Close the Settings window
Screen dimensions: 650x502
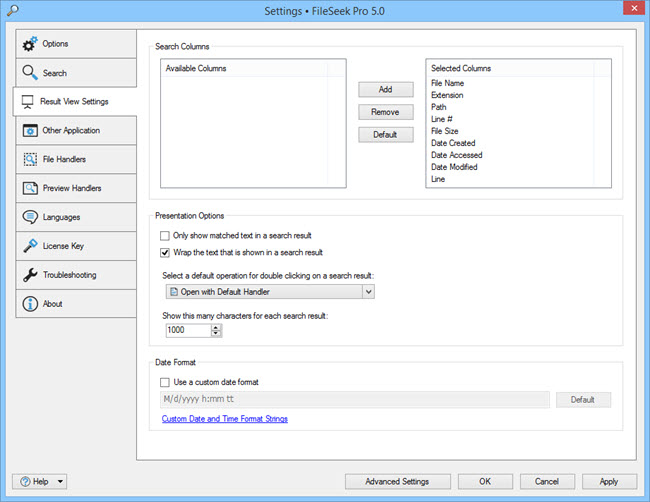634,8
